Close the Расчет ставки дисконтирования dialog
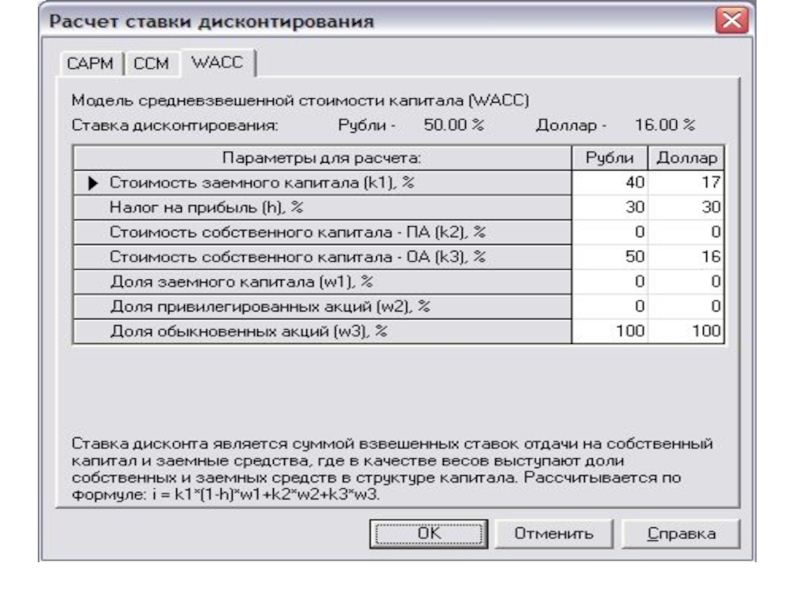Image resolution: width=800 pixels, height=600 pixels. point(732,20)
